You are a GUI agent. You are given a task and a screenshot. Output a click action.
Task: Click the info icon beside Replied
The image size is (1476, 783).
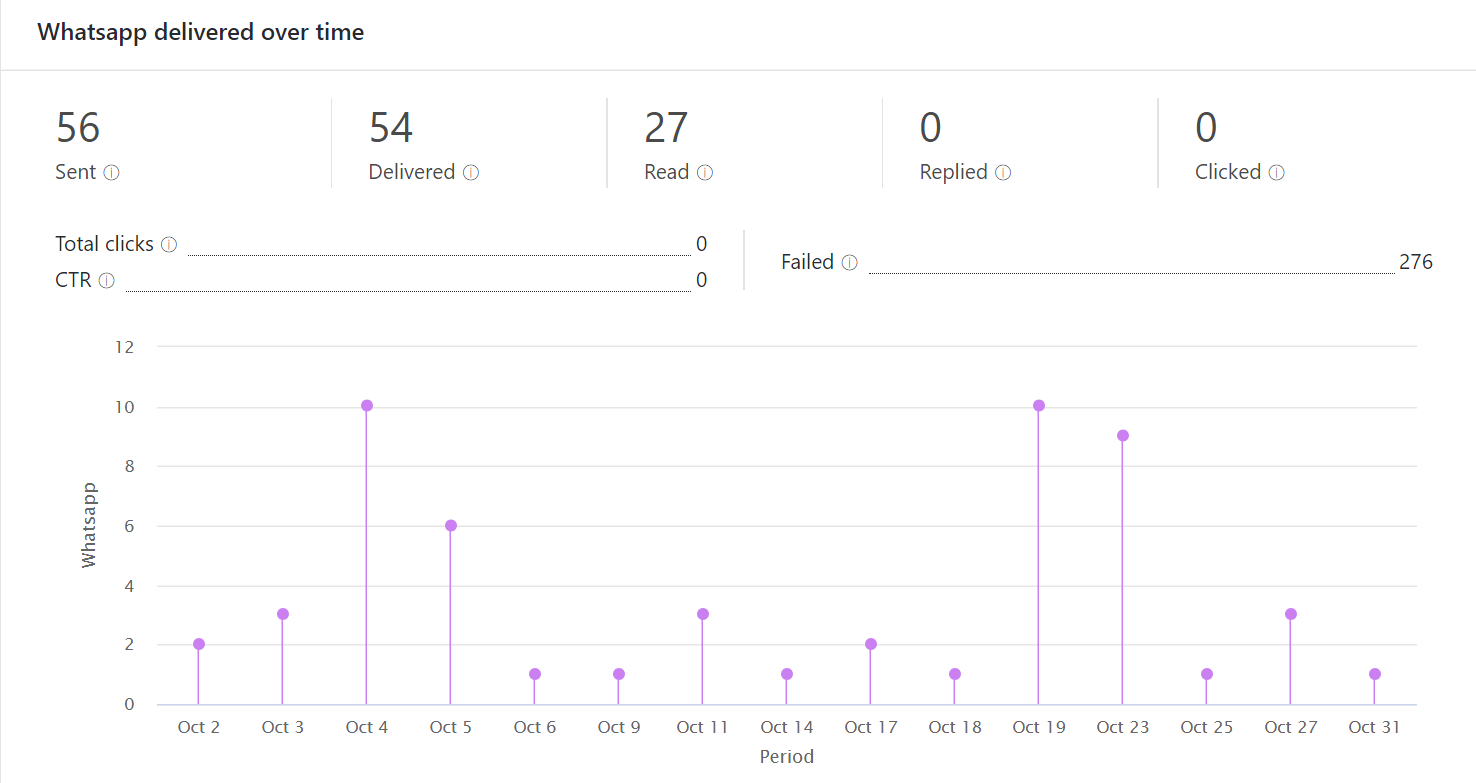coord(1003,173)
